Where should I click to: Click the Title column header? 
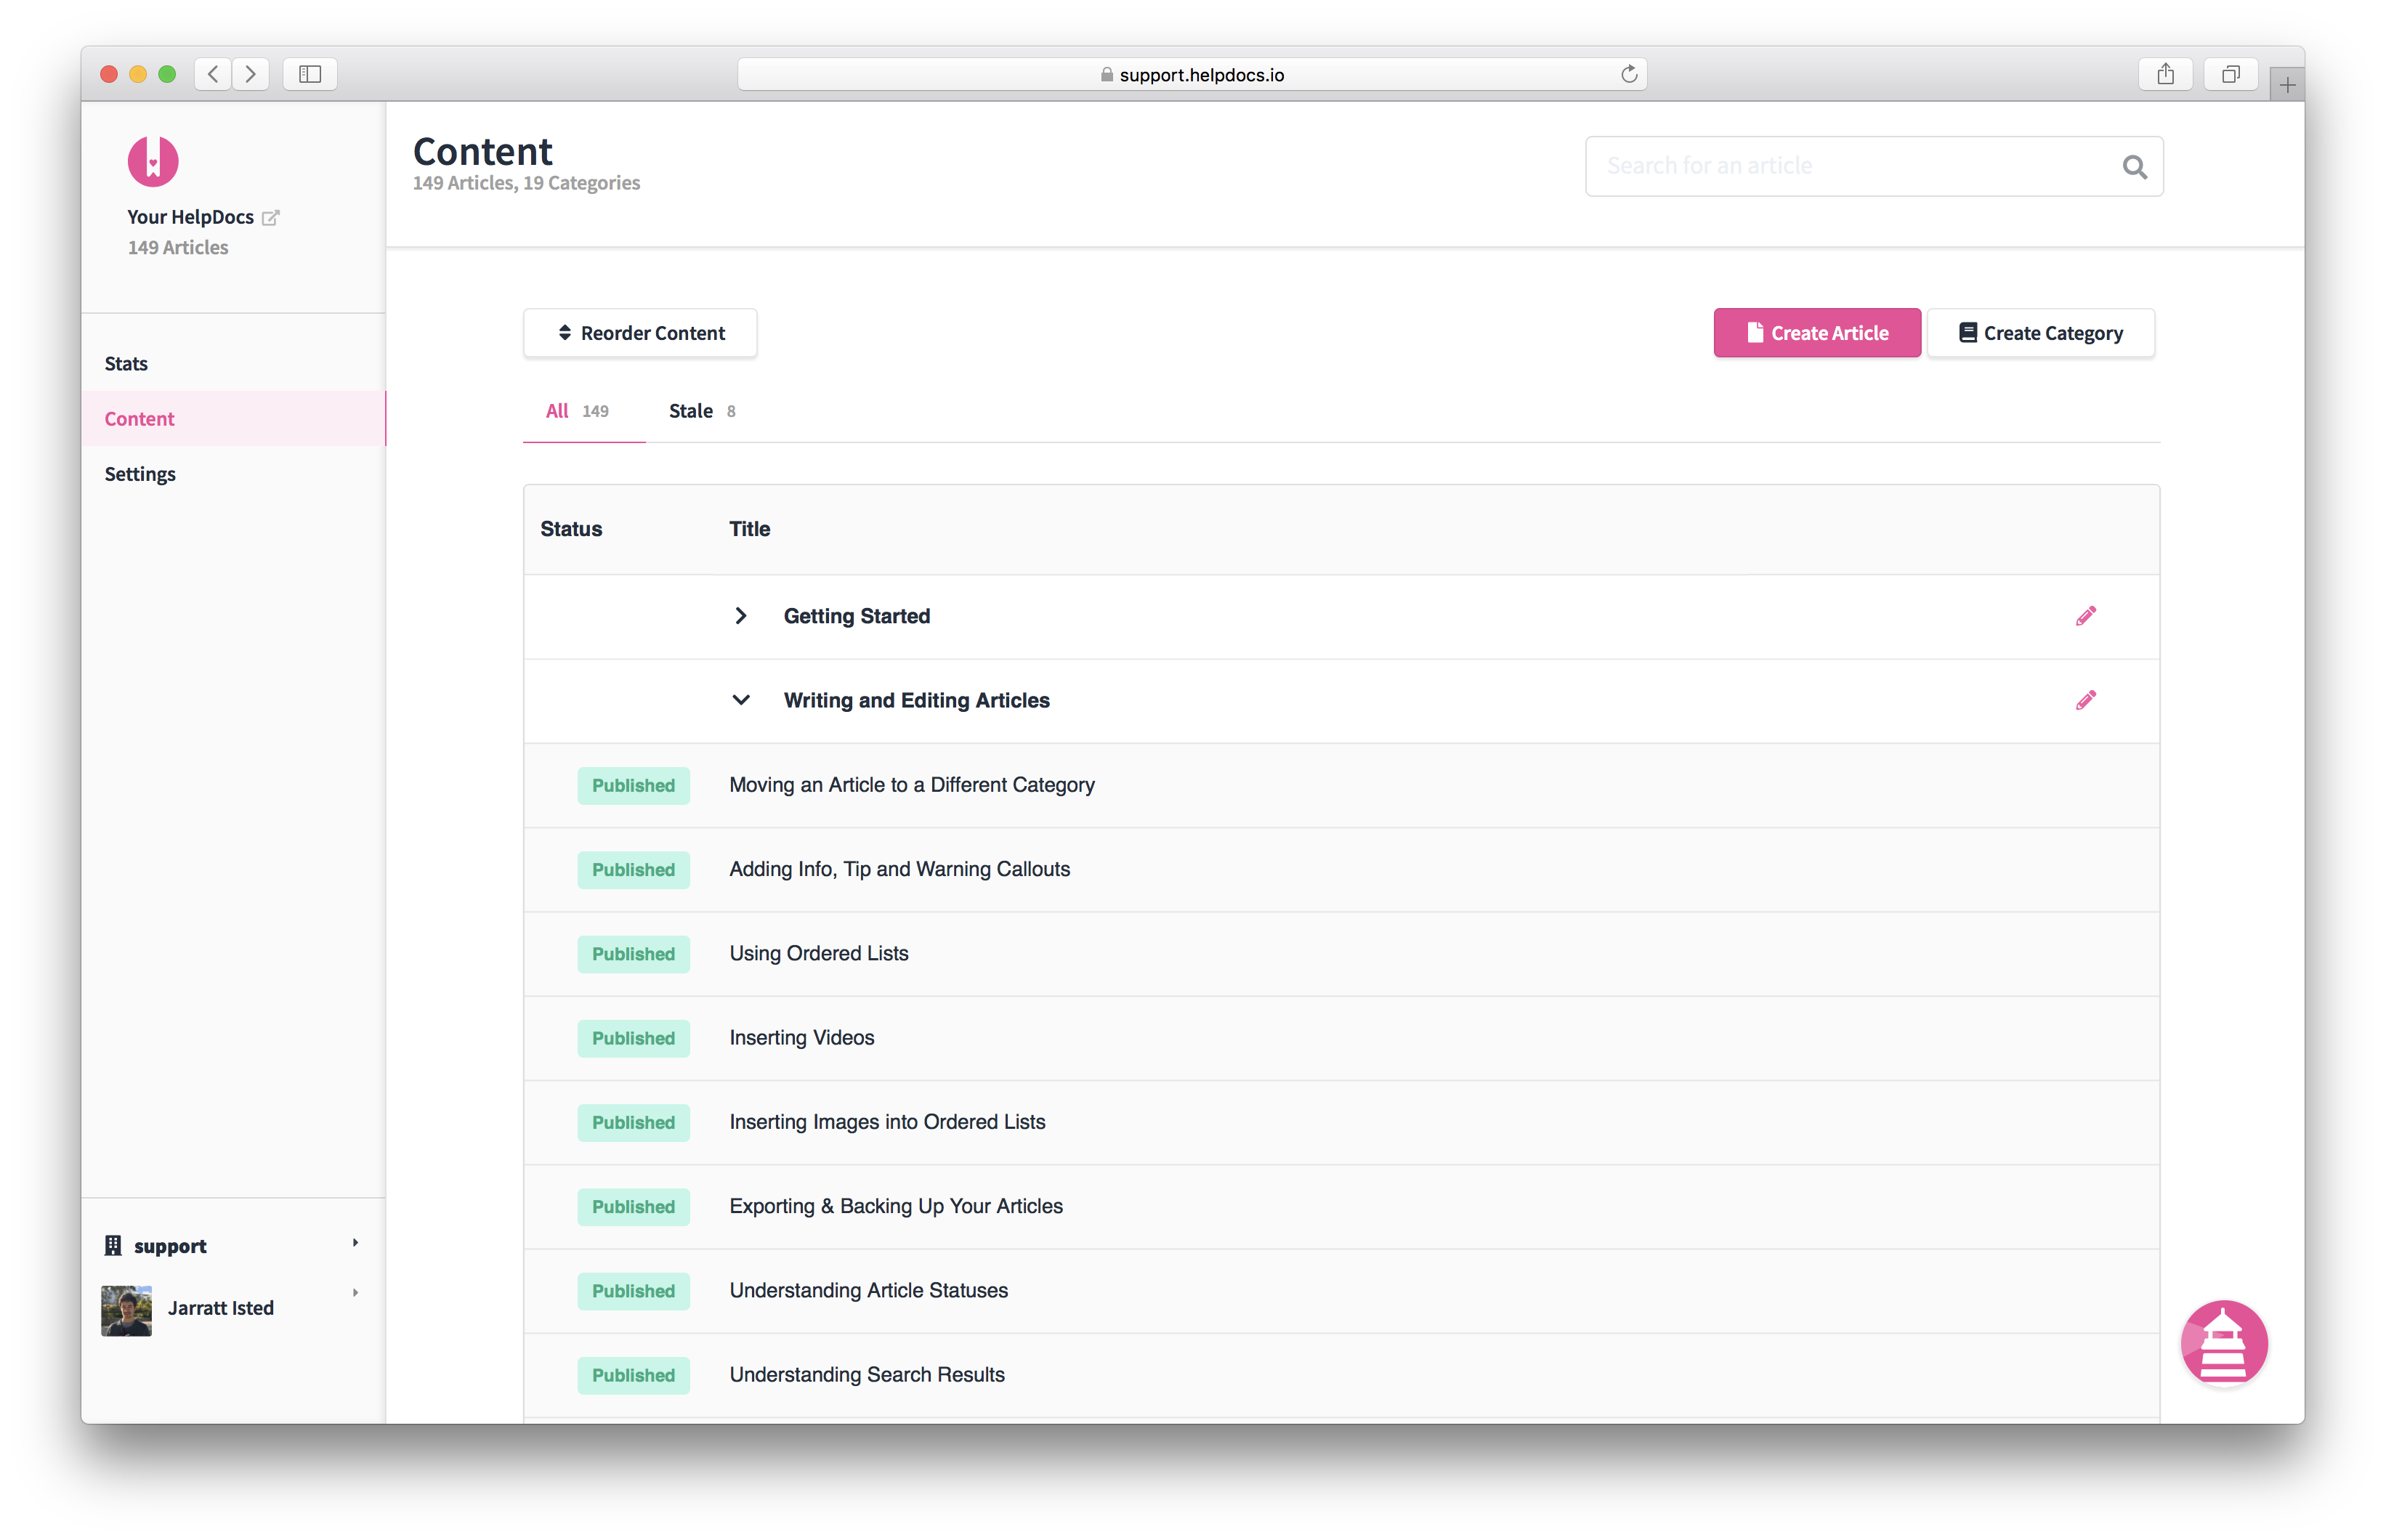click(x=749, y=529)
